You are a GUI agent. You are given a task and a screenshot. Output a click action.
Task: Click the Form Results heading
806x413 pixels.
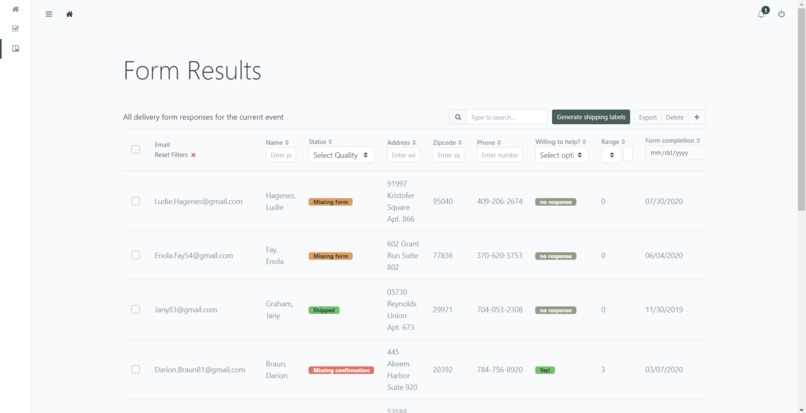coord(192,70)
